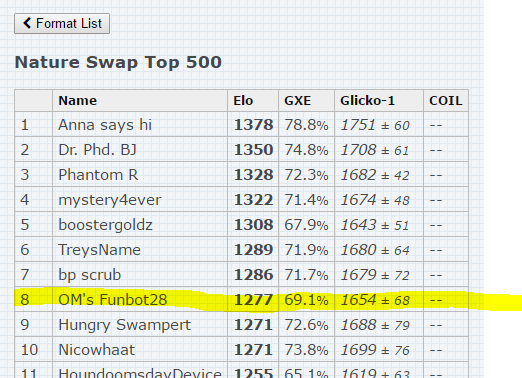522x378 pixels.
Task: Click Glicko-1 value 1674 ± 48
Action: click(x=375, y=200)
